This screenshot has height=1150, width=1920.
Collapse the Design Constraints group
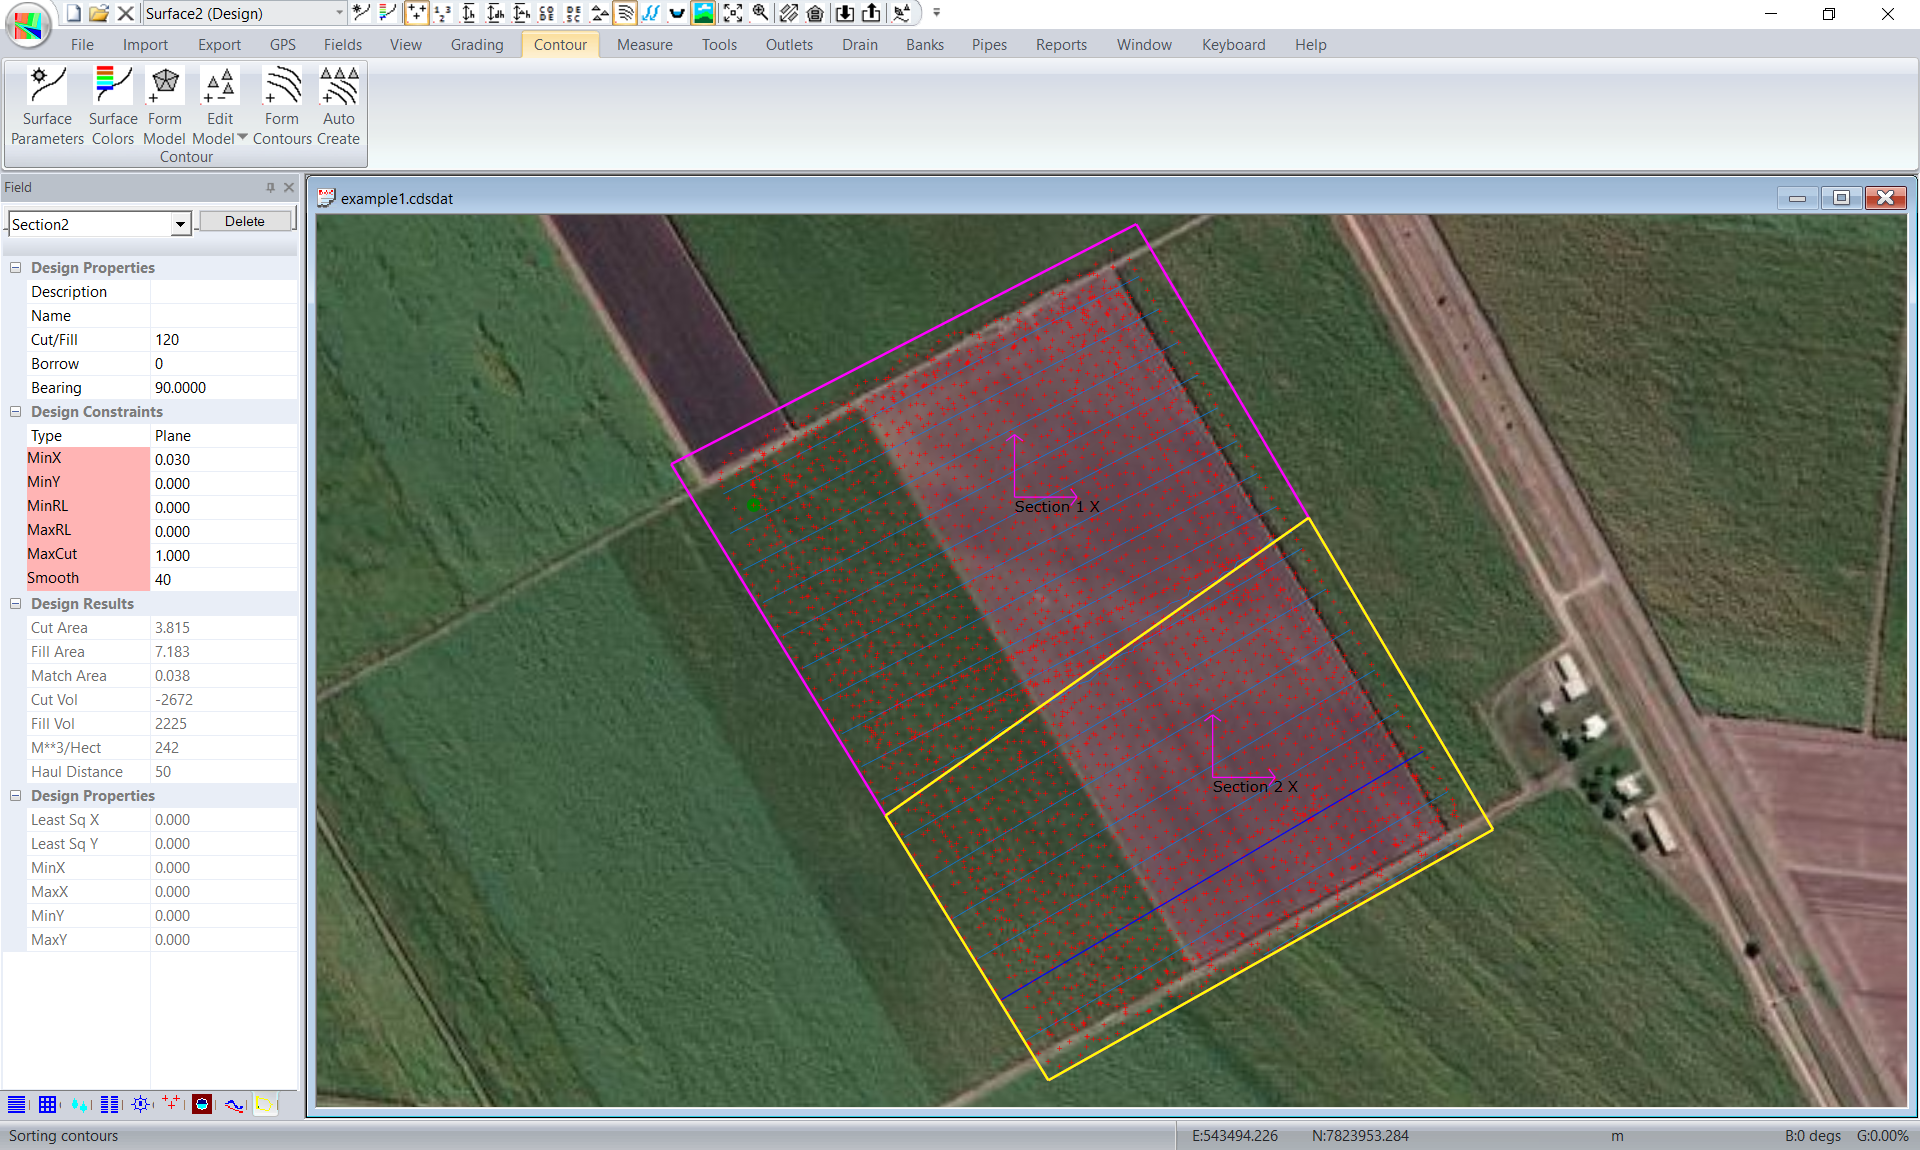(15, 412)
